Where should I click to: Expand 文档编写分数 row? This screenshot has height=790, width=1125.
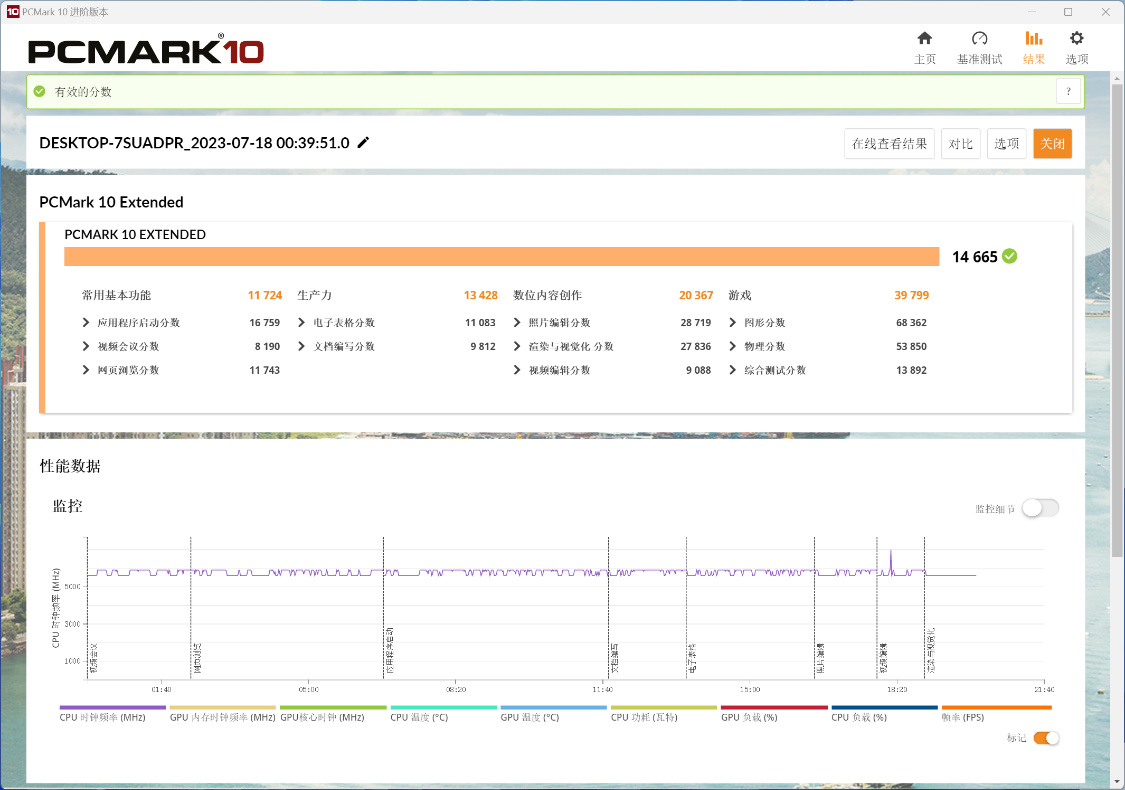click(x=301, y=346)
